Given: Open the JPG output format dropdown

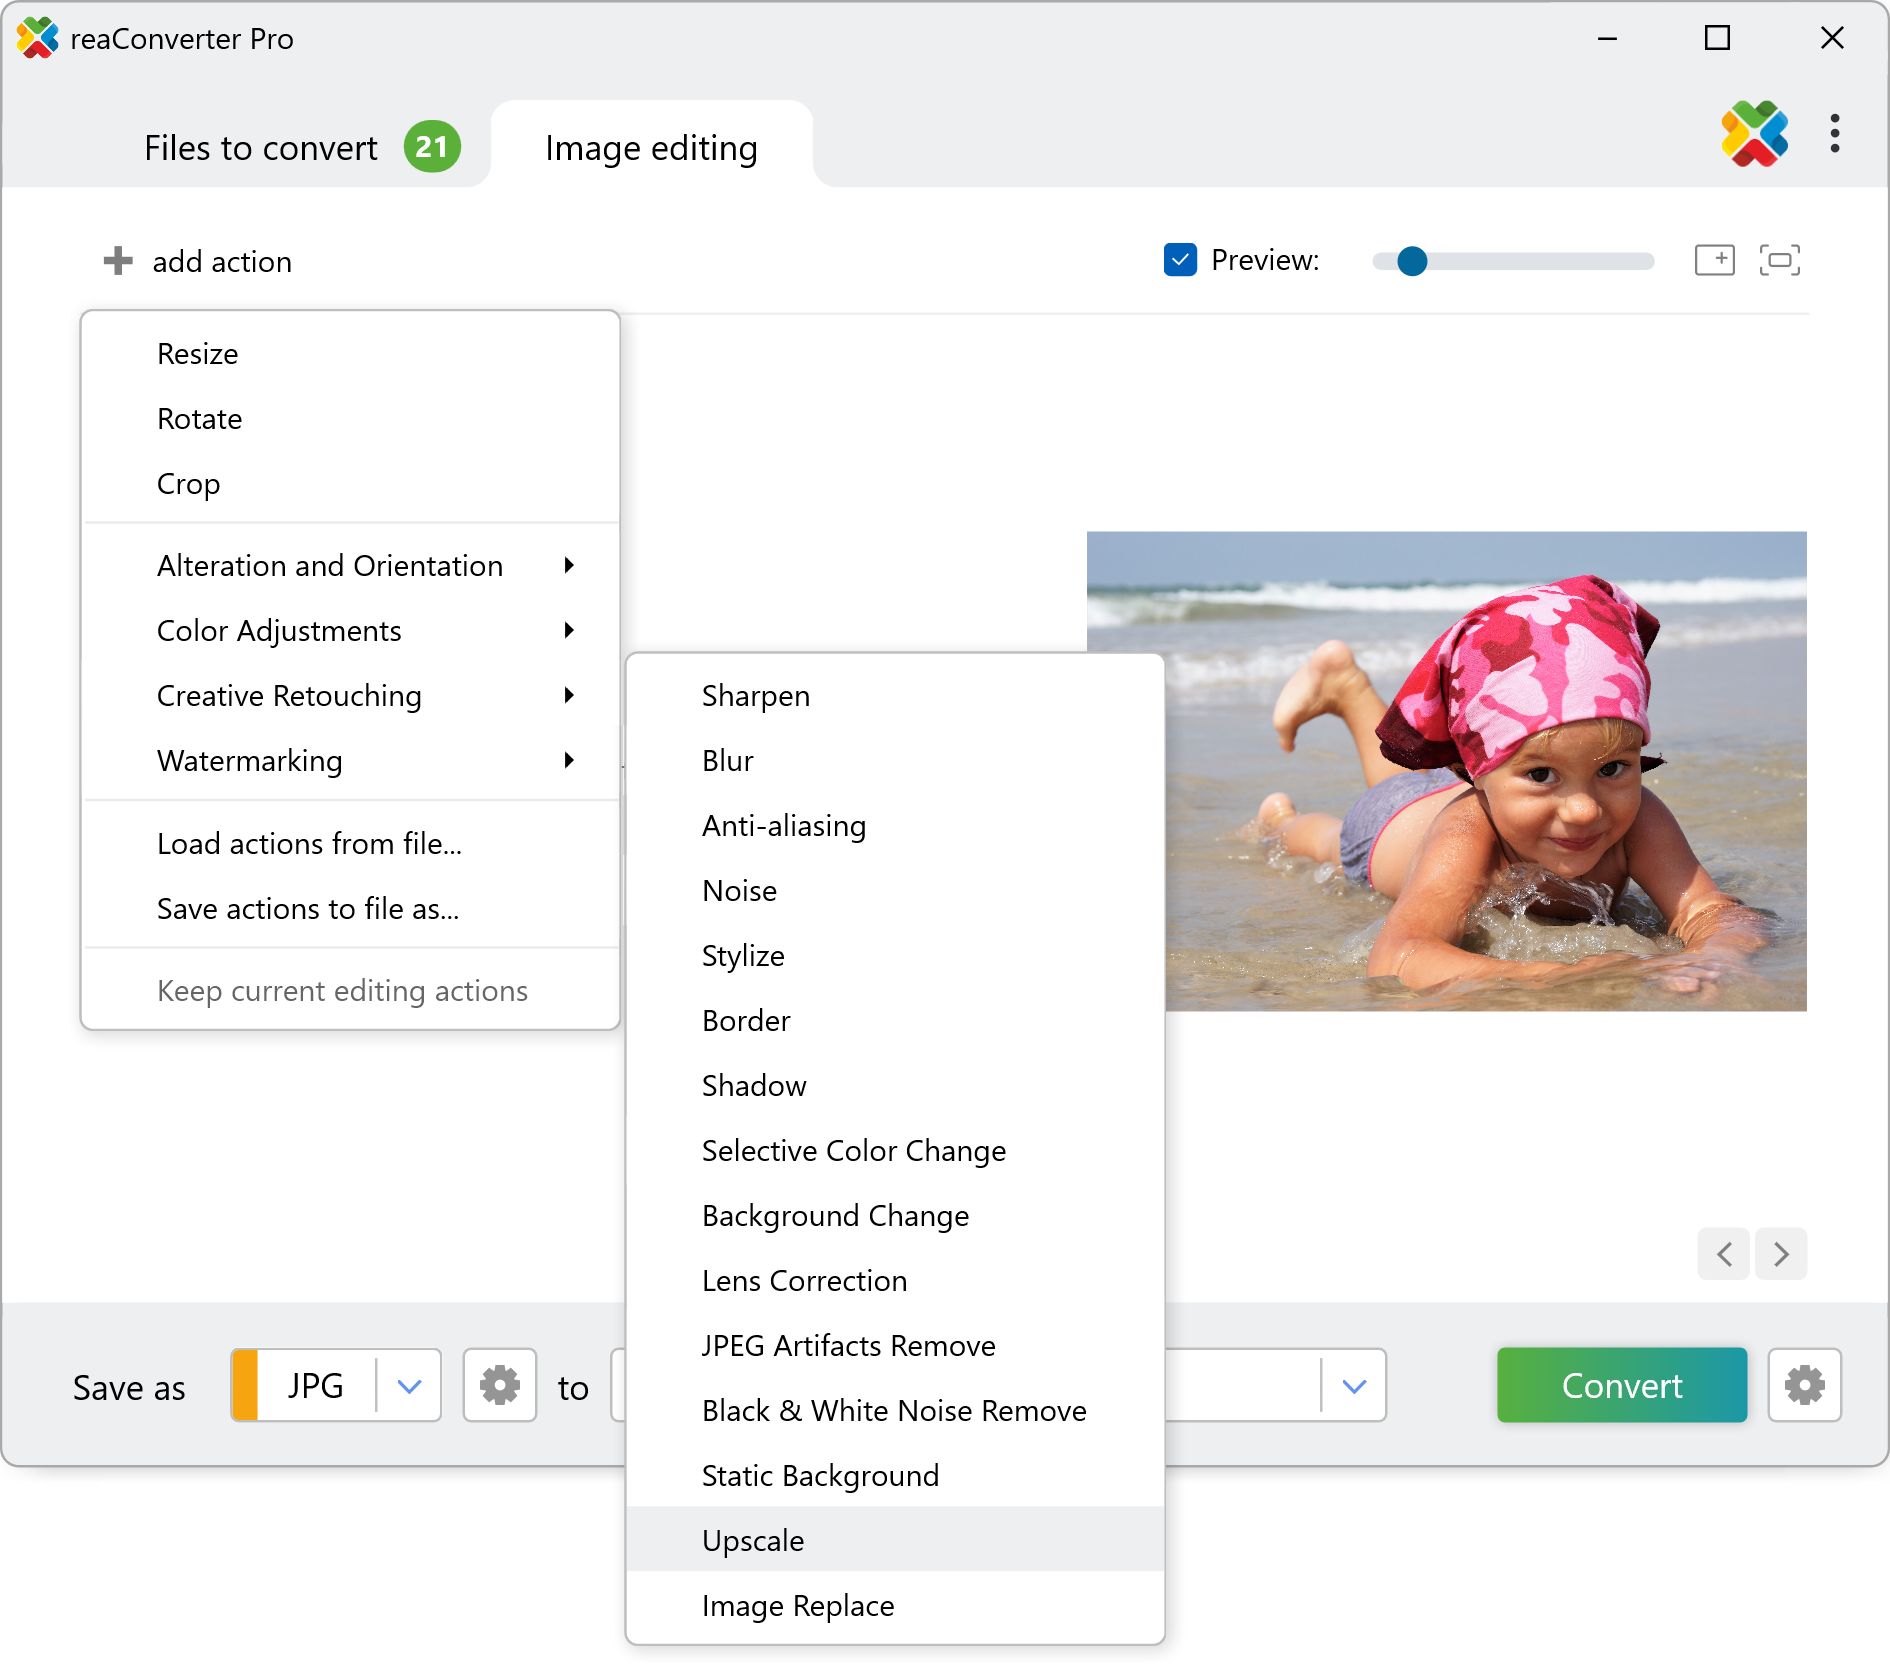Looking at the screenshot, I should pyautogui.click(x=409, y=1386).
